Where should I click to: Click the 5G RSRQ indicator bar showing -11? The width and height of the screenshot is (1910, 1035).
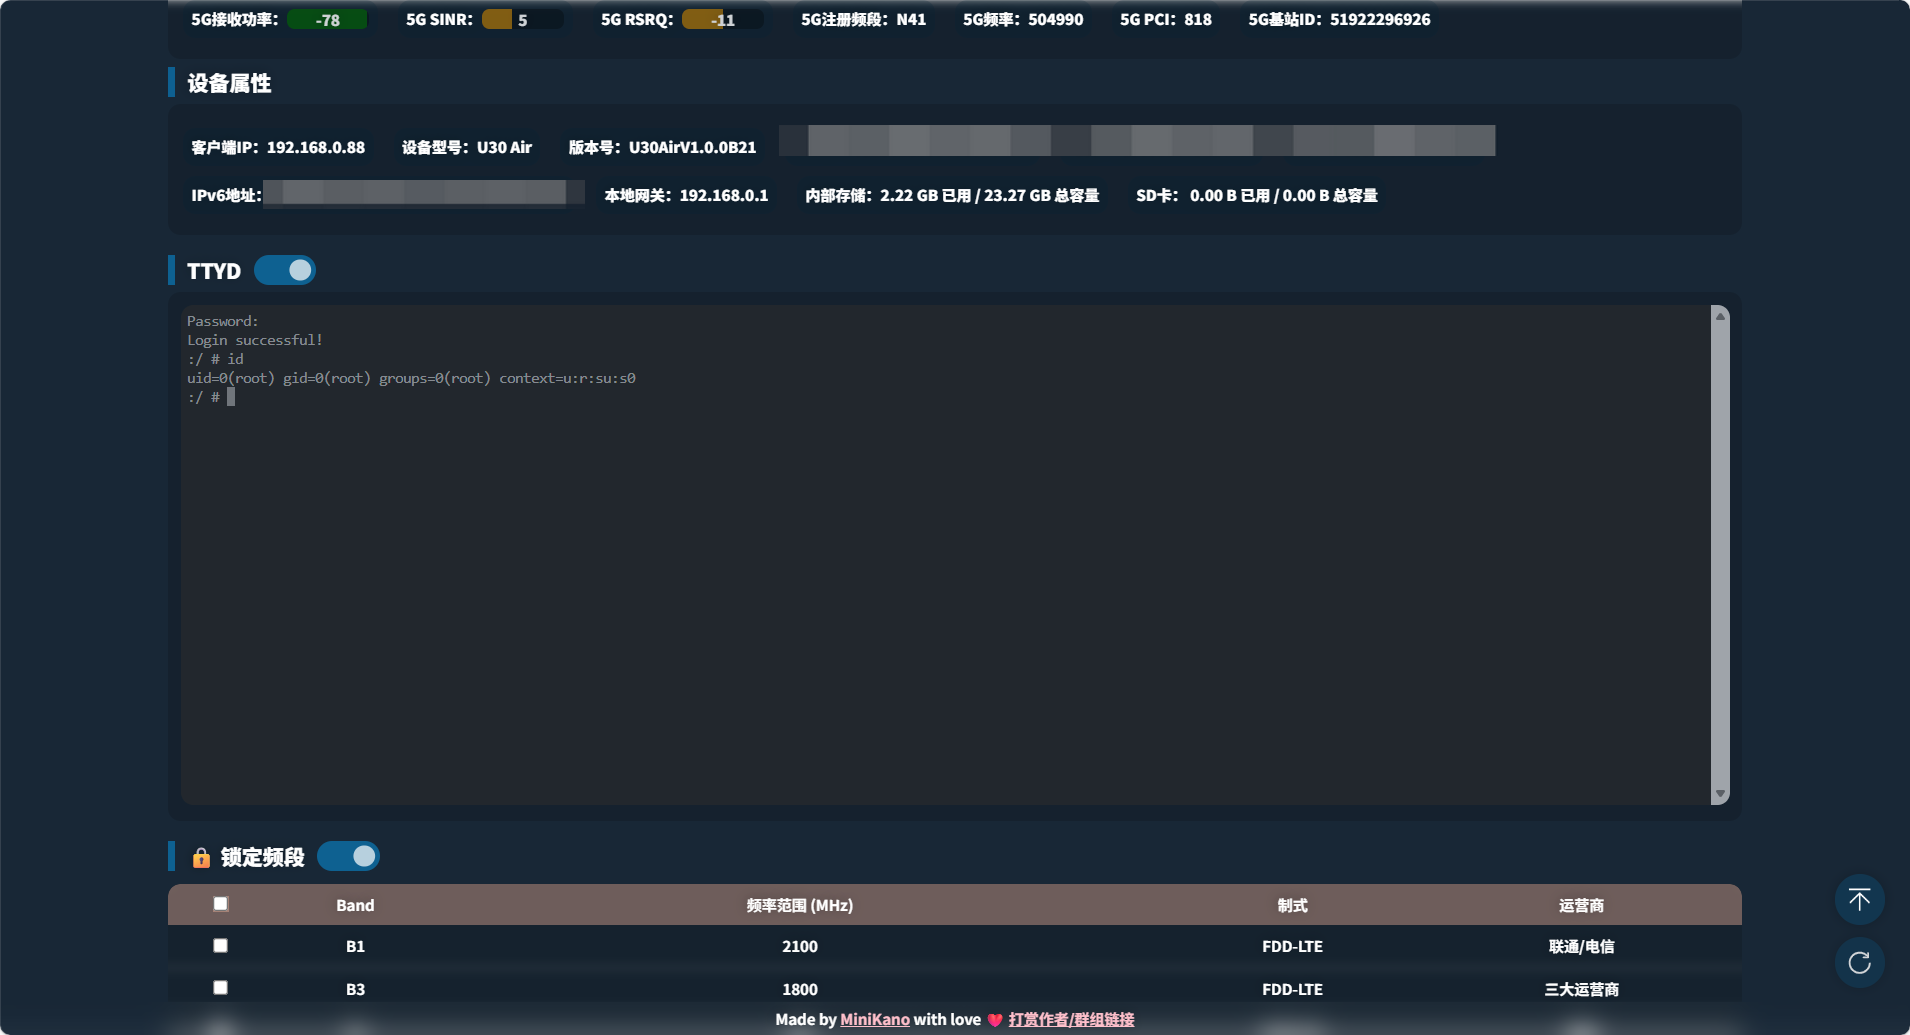(722, 20)
